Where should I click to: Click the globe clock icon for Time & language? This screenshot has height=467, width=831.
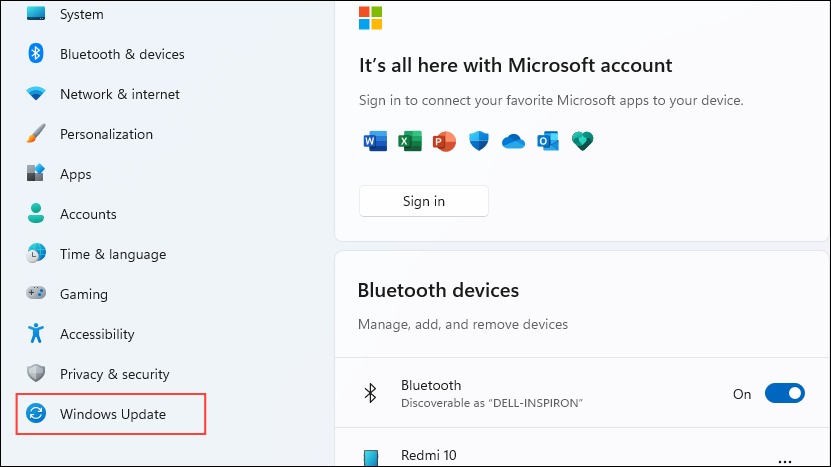pyautogui.click(x=36, y=253)
